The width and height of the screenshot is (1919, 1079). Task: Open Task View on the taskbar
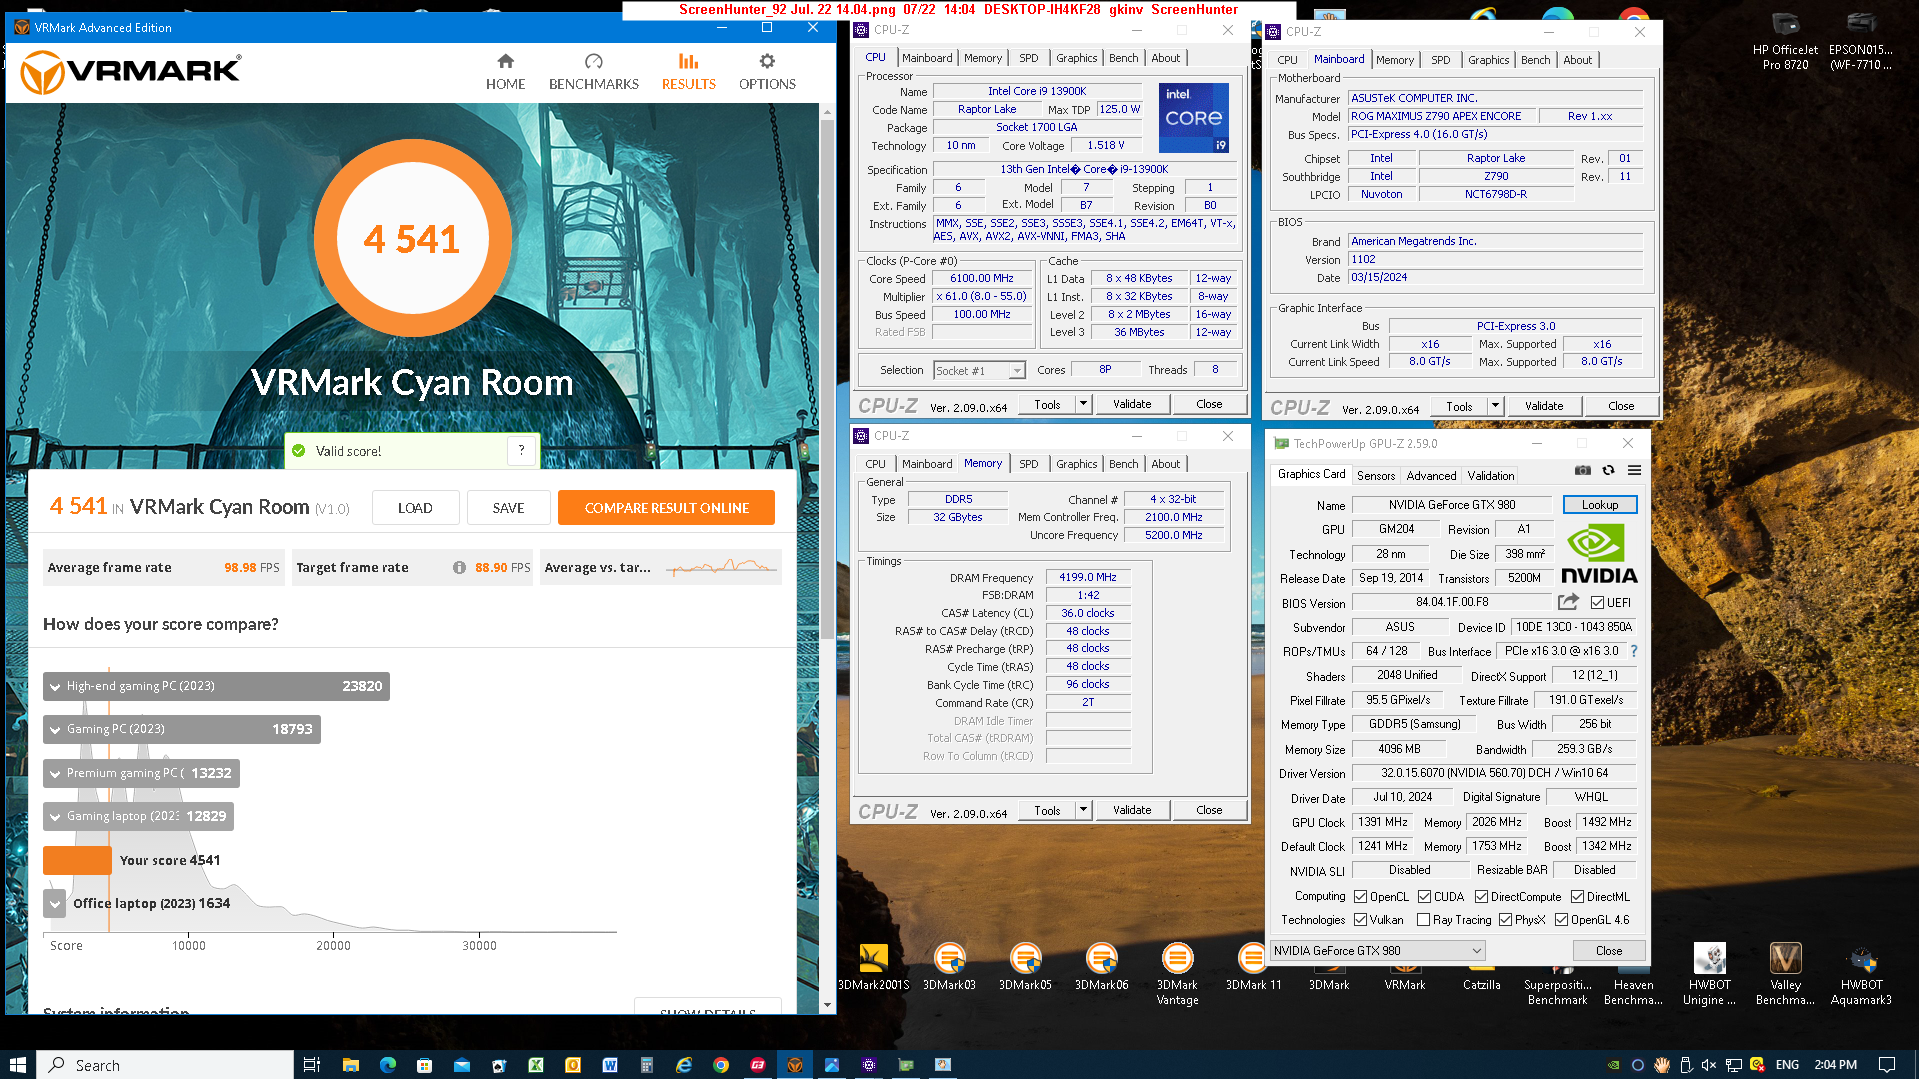pyautogui.click(x=311, y=1065)
